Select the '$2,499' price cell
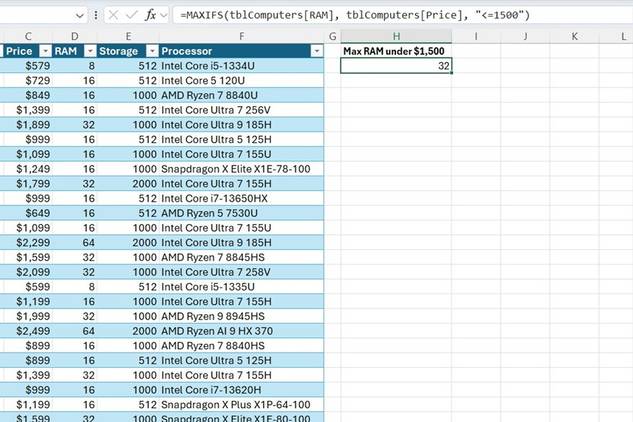633x422 pixels. 27,331
